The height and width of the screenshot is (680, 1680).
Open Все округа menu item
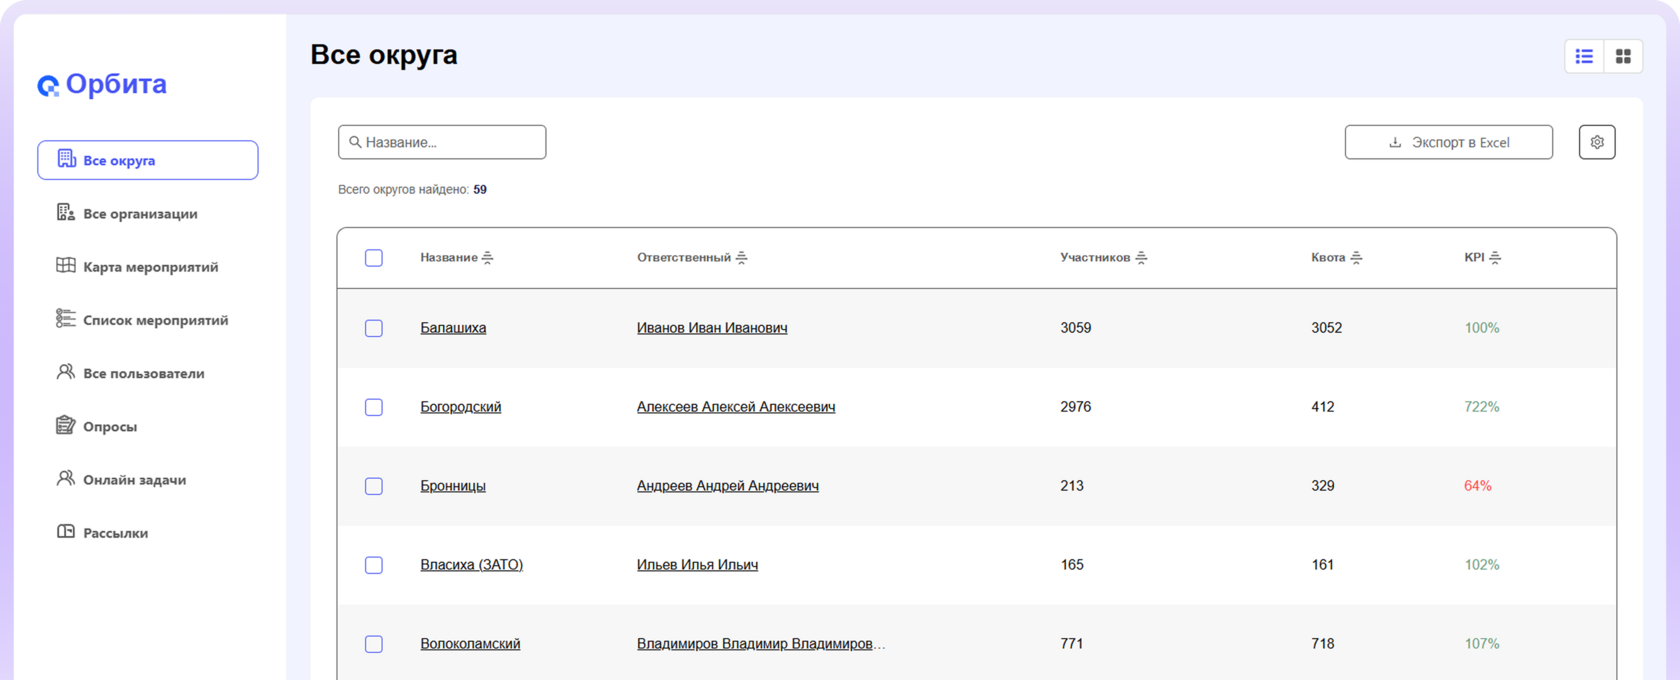148,160
